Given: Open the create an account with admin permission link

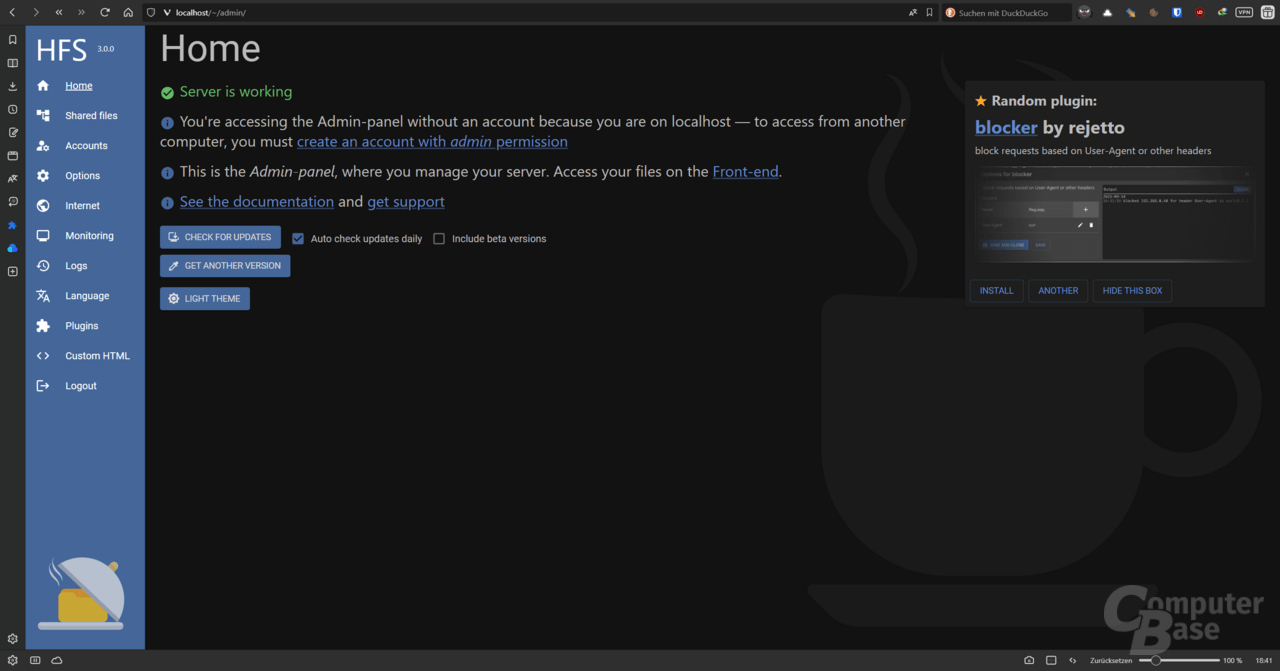Looking at the screenshot, I should pos(432,142).
